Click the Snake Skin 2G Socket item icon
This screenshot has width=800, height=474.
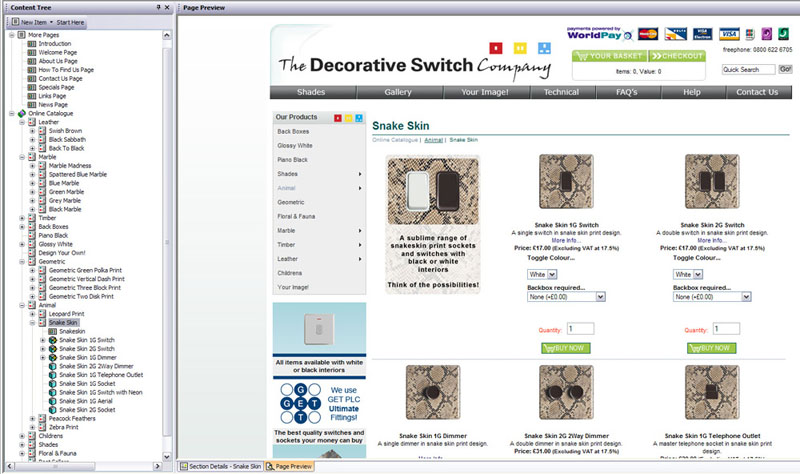53,409
